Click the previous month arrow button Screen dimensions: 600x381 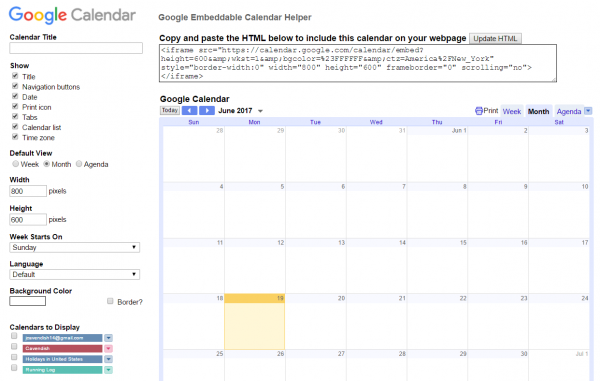(x=189, y=111)
